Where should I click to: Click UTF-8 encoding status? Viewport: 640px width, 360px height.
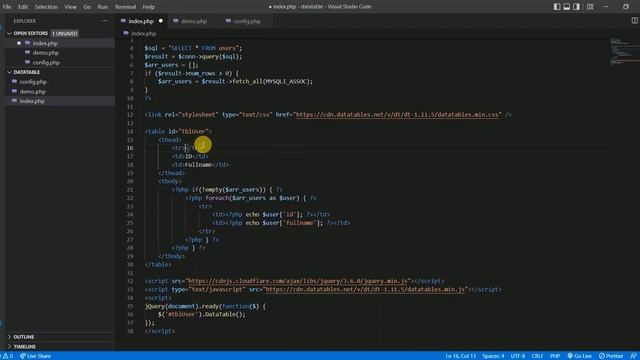[x=518, y=356]
